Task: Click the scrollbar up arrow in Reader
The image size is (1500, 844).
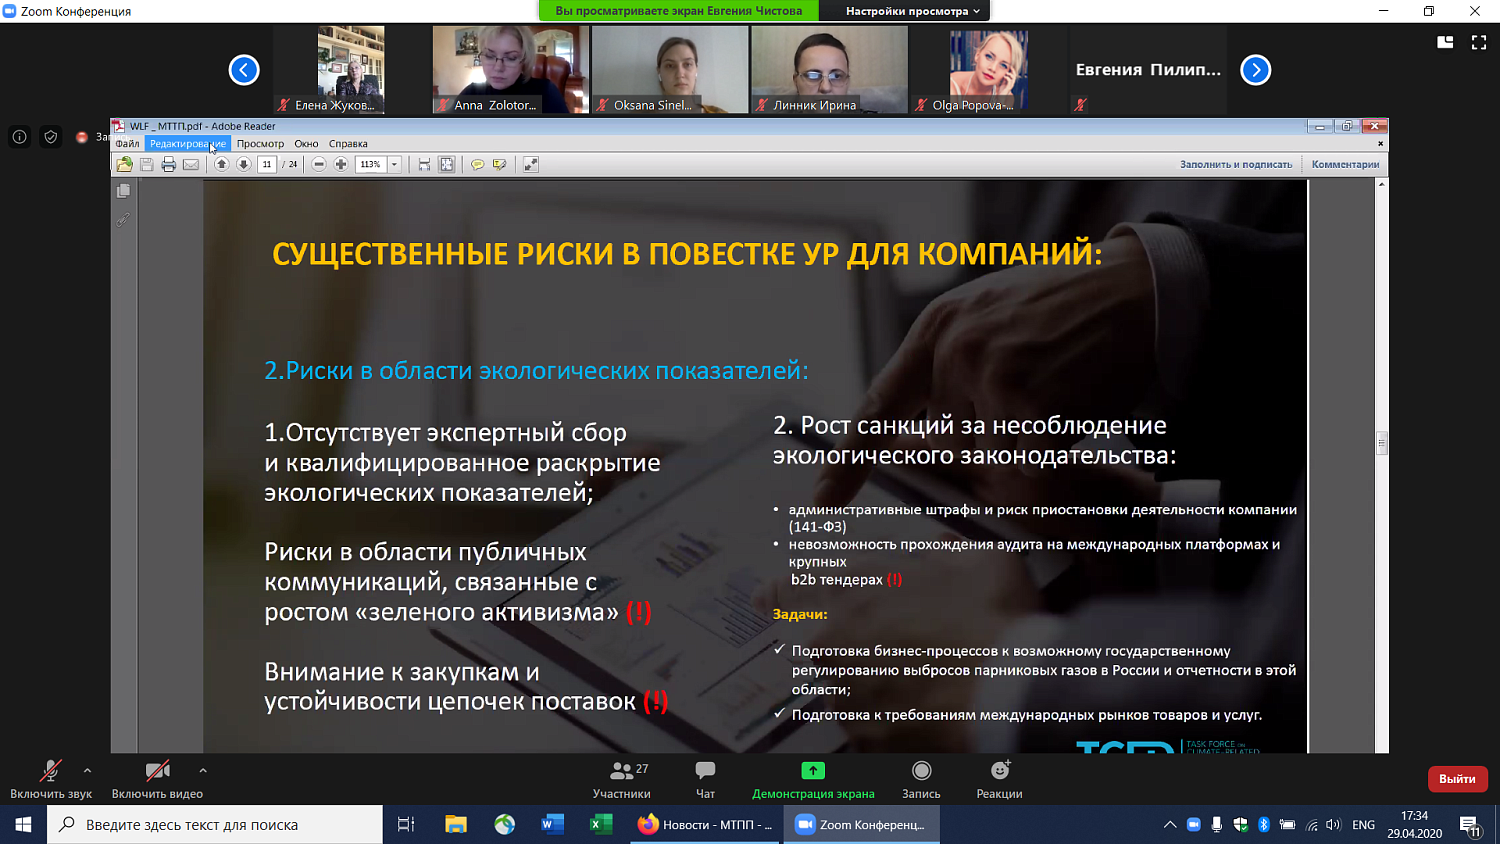Action: [1382, 184]
